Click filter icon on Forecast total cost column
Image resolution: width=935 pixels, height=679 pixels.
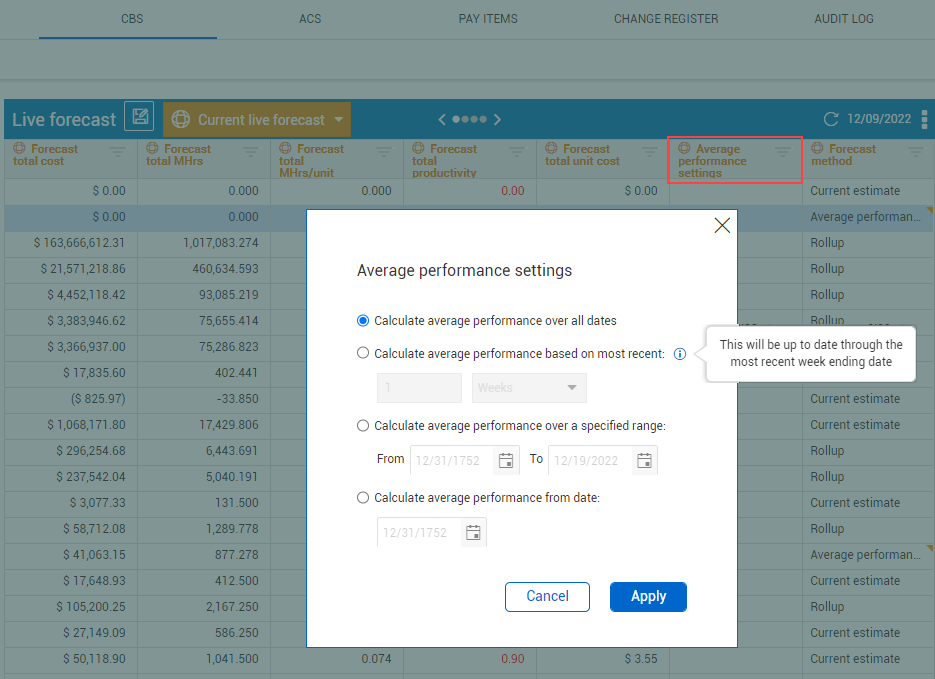(118, 151)
